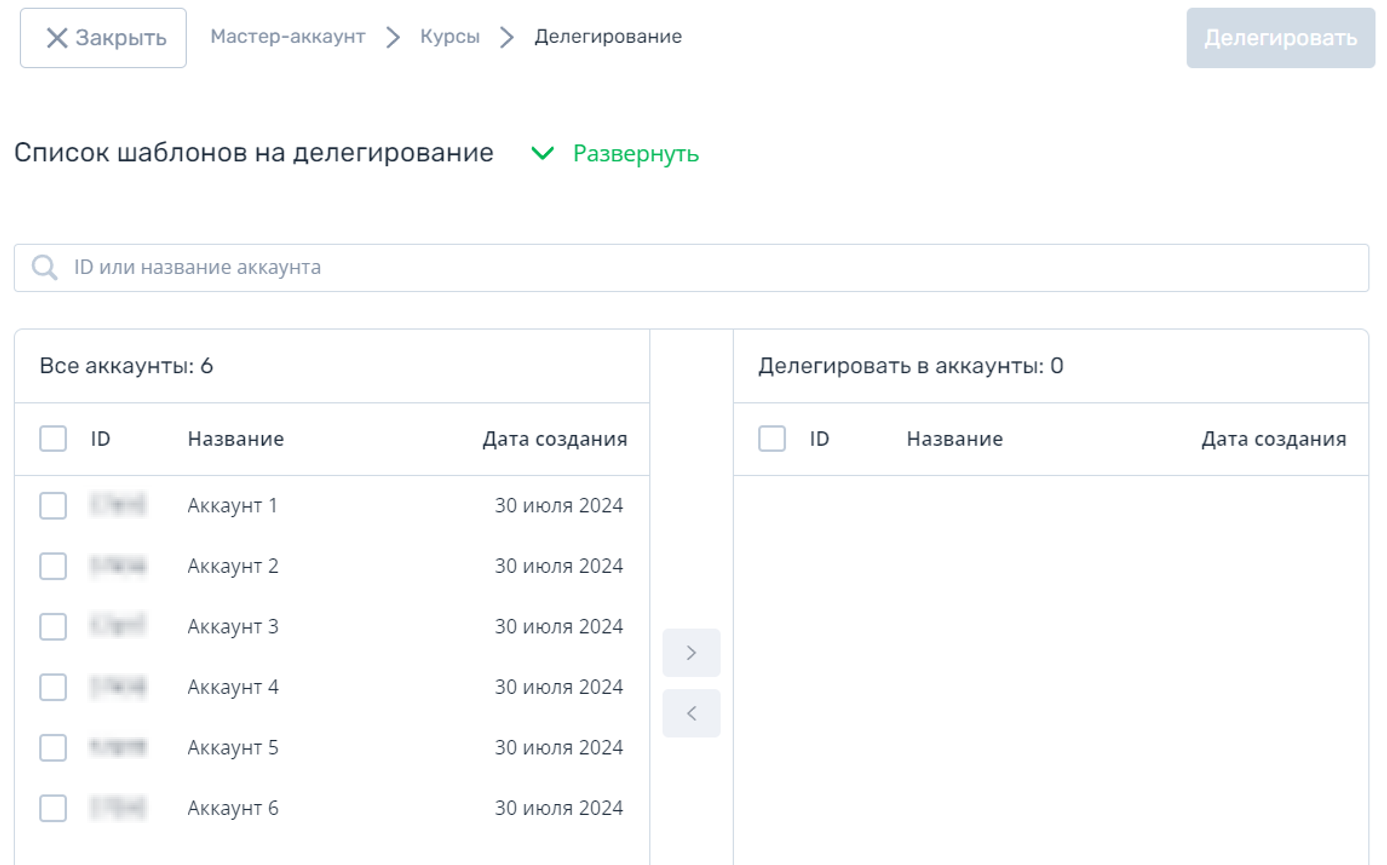Screen dimensions: 1387x865
Task: Click the Дата создания header in left list
Action: (555, 439)
